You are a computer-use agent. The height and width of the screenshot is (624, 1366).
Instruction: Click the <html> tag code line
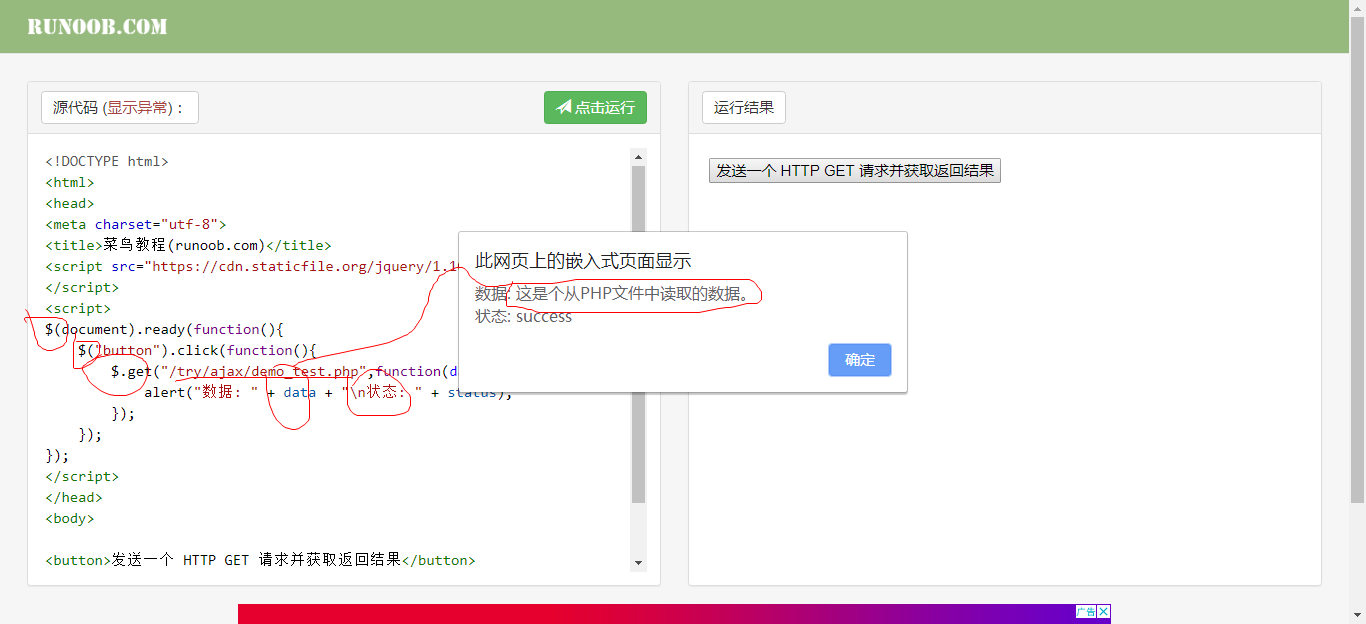click(x=70, y=182)
